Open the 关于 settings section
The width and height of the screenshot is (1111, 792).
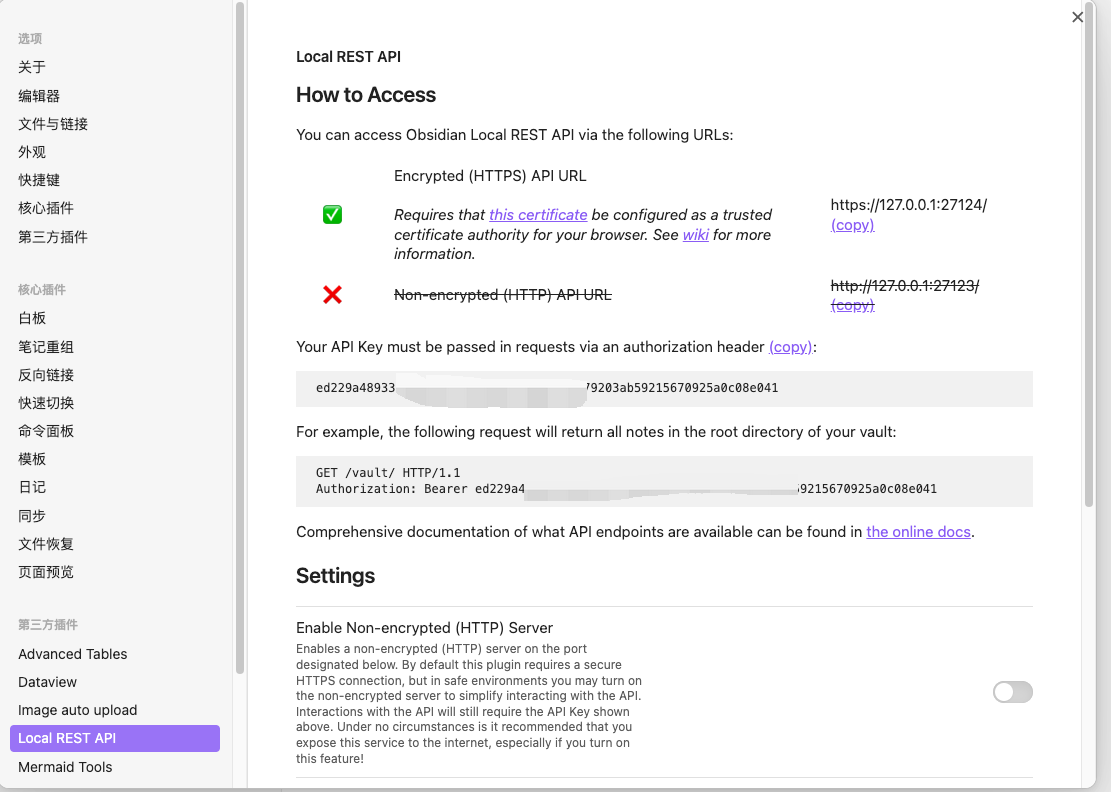click(x=30, y=66)
